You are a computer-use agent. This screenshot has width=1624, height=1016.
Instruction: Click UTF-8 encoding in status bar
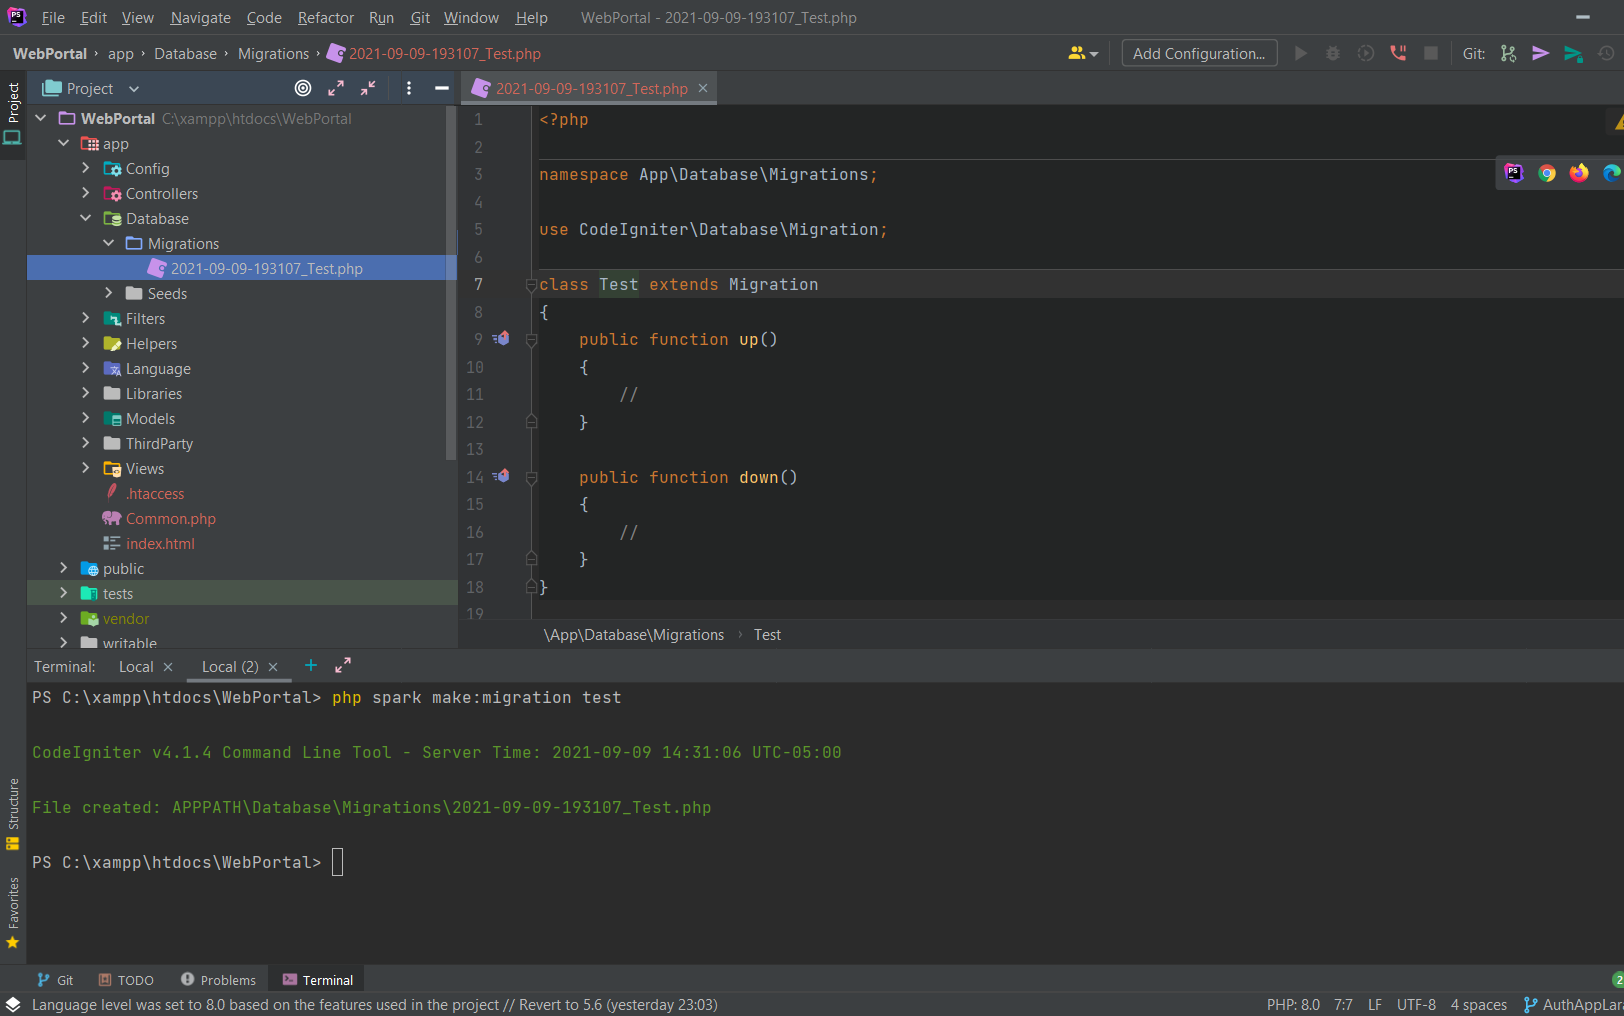(x=1416, y=1004)
